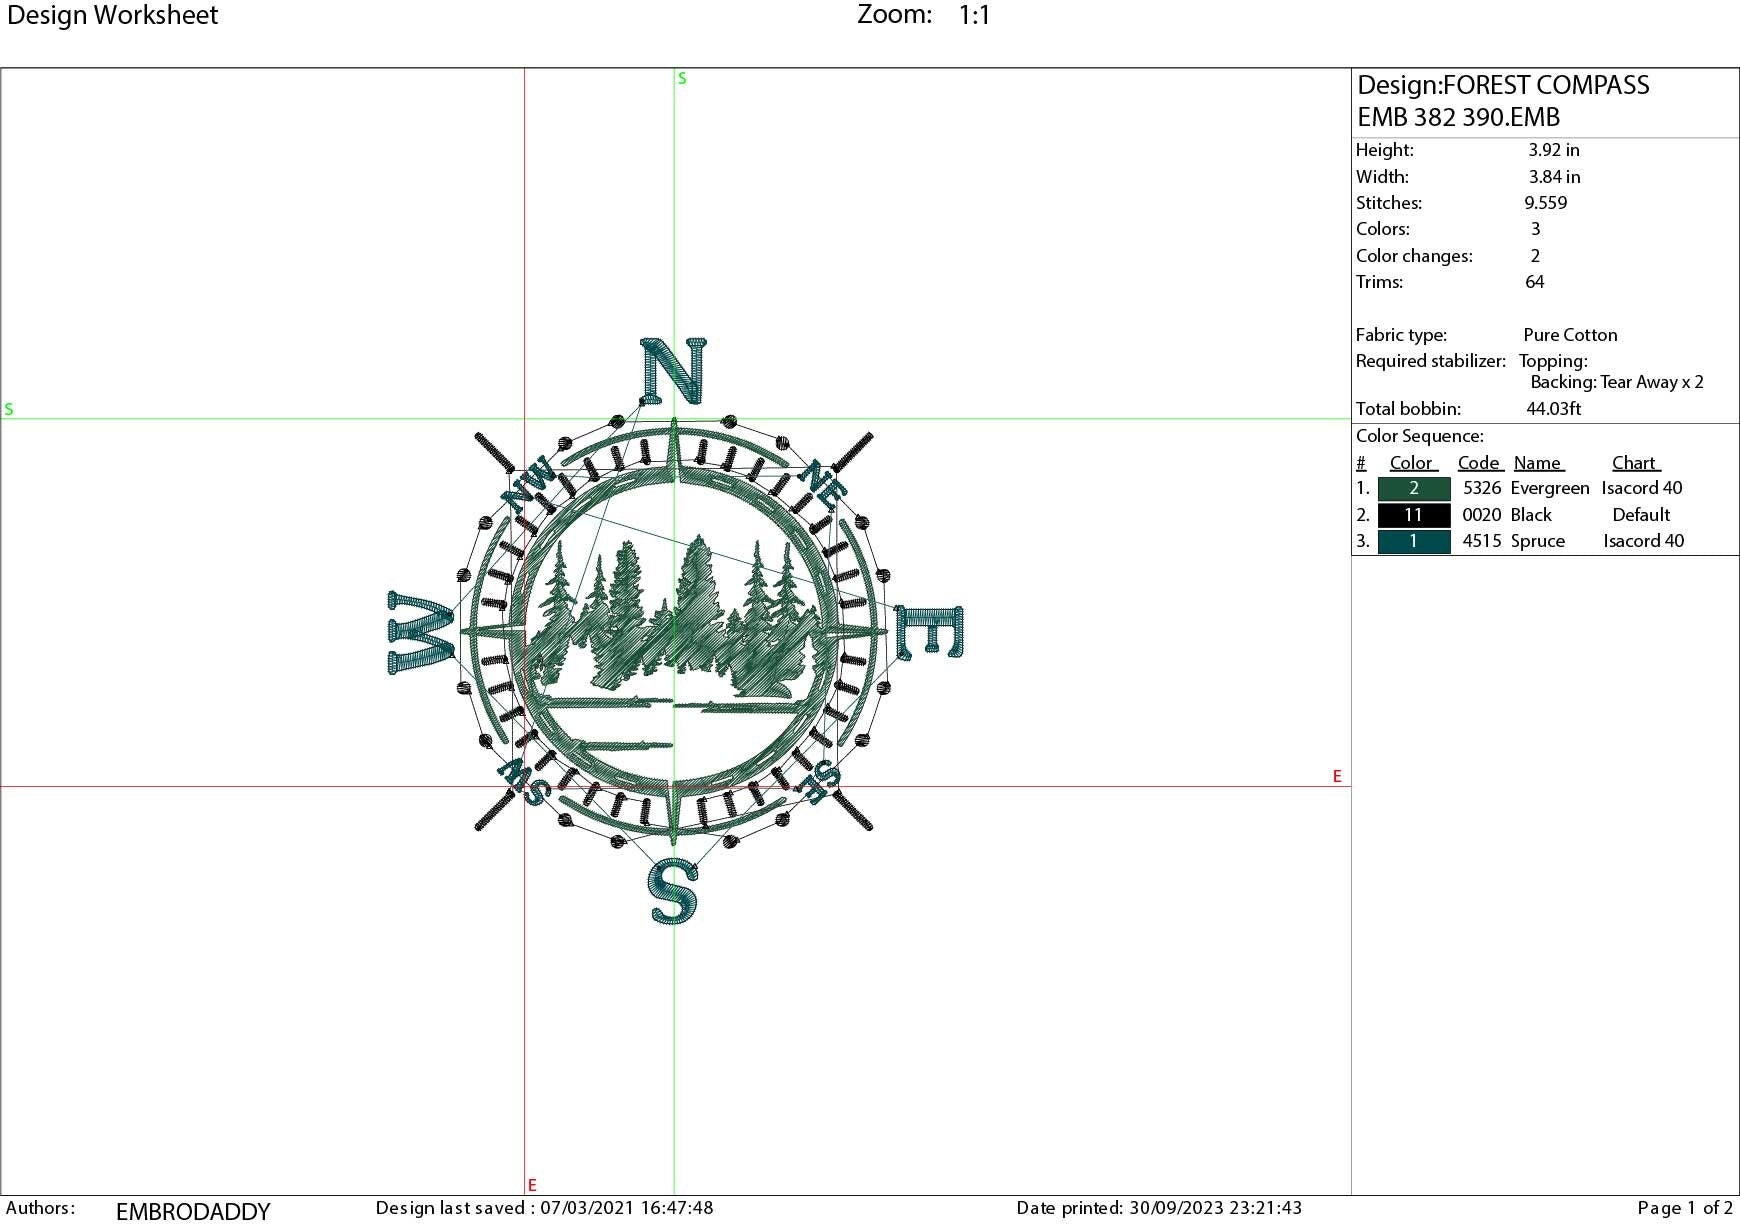The width and height of the screenshot is (1740, 1226).
Task: Click the author name 'EMBRODADDY'
Action: pyautogui.click(x=193, y=1212)
